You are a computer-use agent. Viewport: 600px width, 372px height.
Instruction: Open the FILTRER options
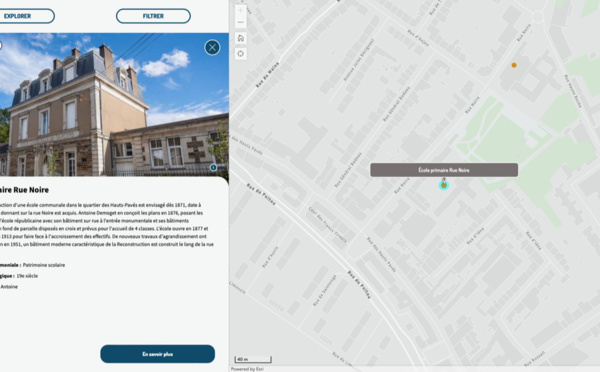pos(153,16)
